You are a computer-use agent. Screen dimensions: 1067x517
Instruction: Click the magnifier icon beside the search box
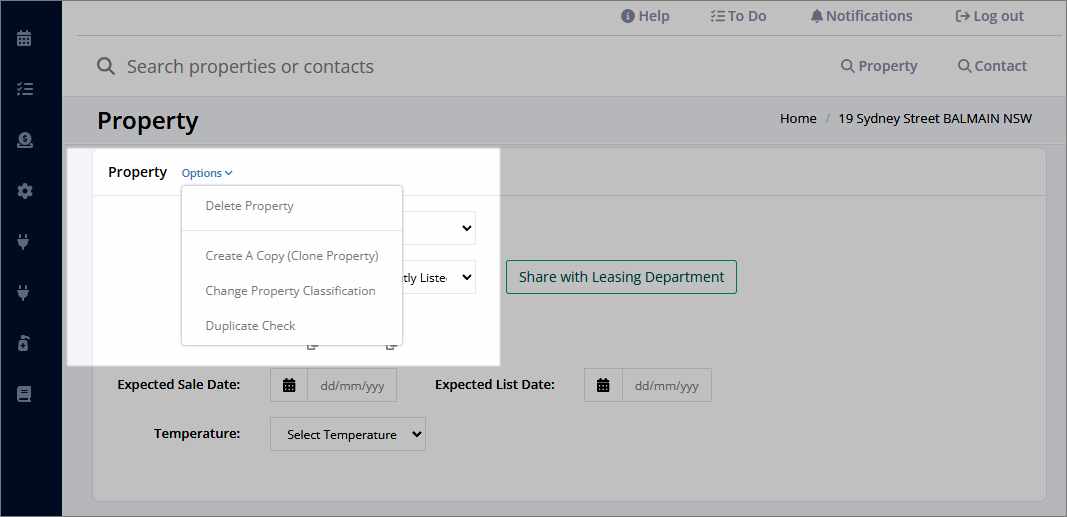coord(105,66)
